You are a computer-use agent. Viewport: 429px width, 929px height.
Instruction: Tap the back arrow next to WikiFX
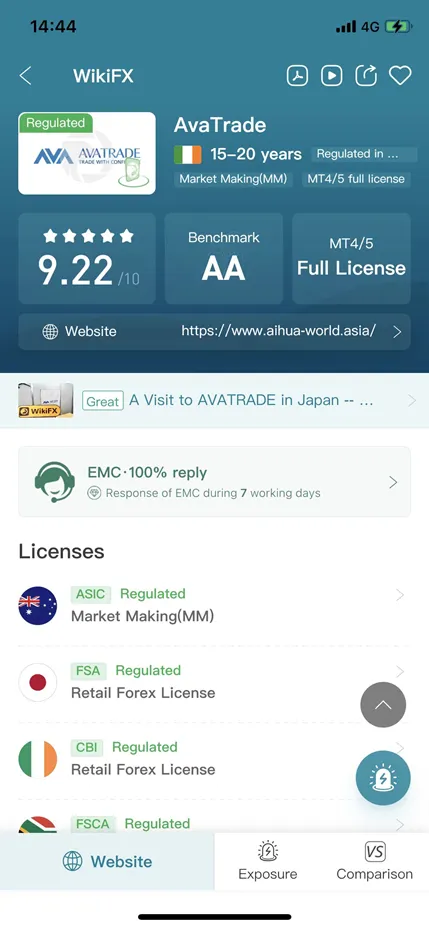point(25,76)
